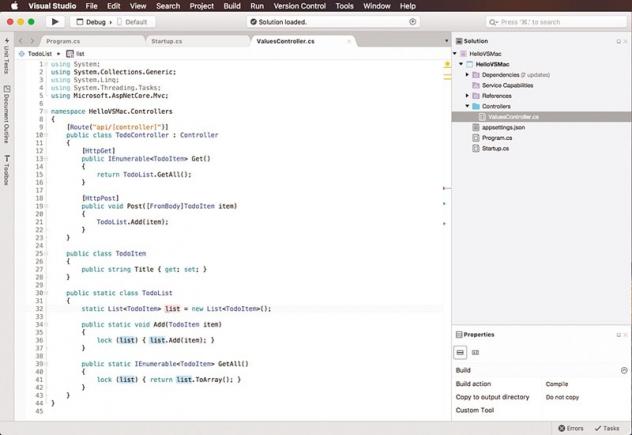
Task: Expand the References folder
Action: pos(467,96)
